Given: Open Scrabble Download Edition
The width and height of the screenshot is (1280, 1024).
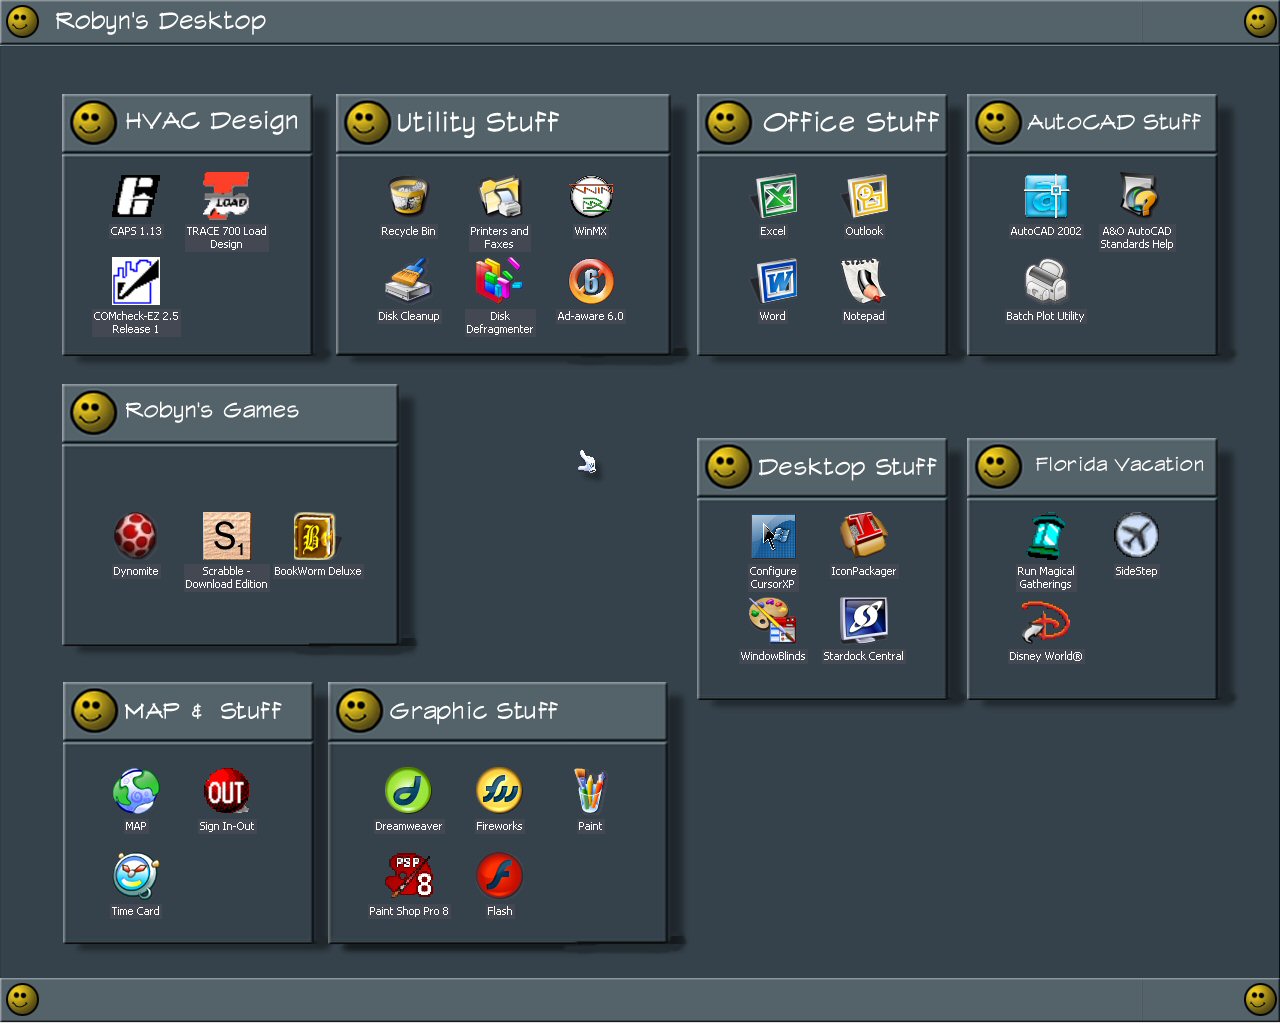Looking at the screenshot, I should pyautogui.click(x=226, y=536).
